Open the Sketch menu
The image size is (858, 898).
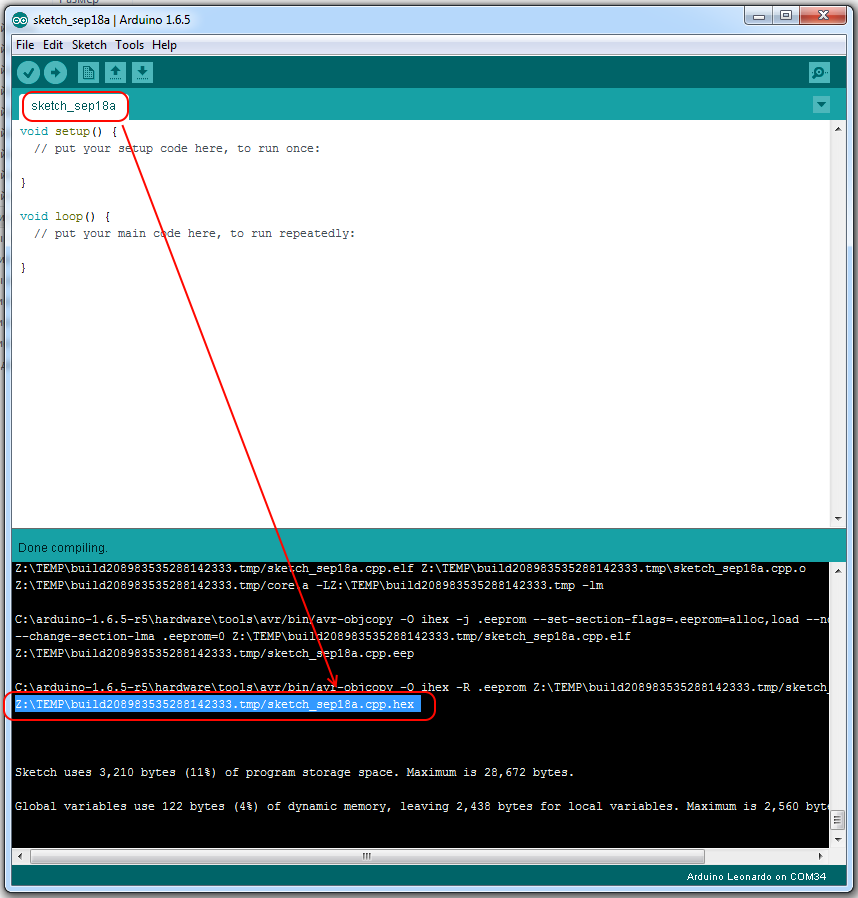point(89,45)
